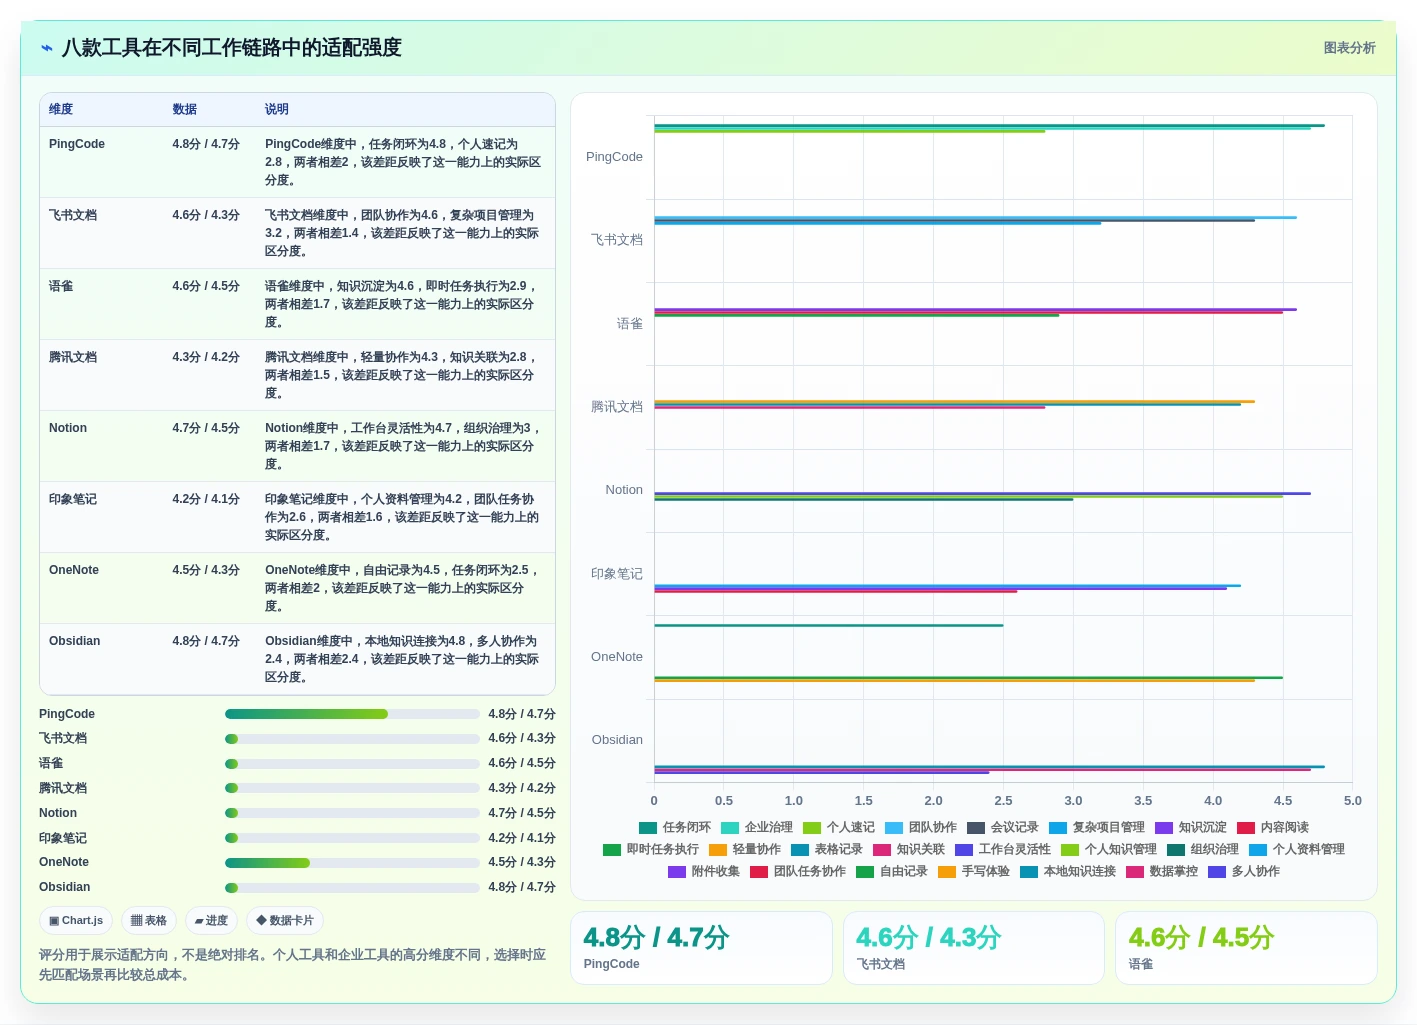Click the OneNote progress bar
The height and width of the screenshot is (1025, 1417).
(352, 863)
